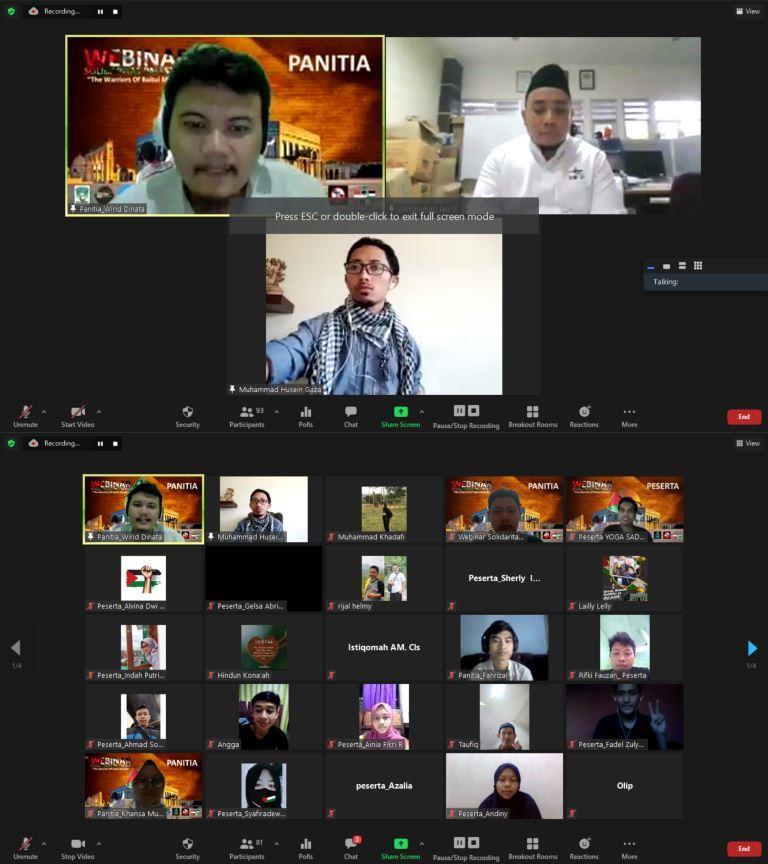
Task: Go to previous gallery page with grey arrow
Action: [x=16, y=648]
